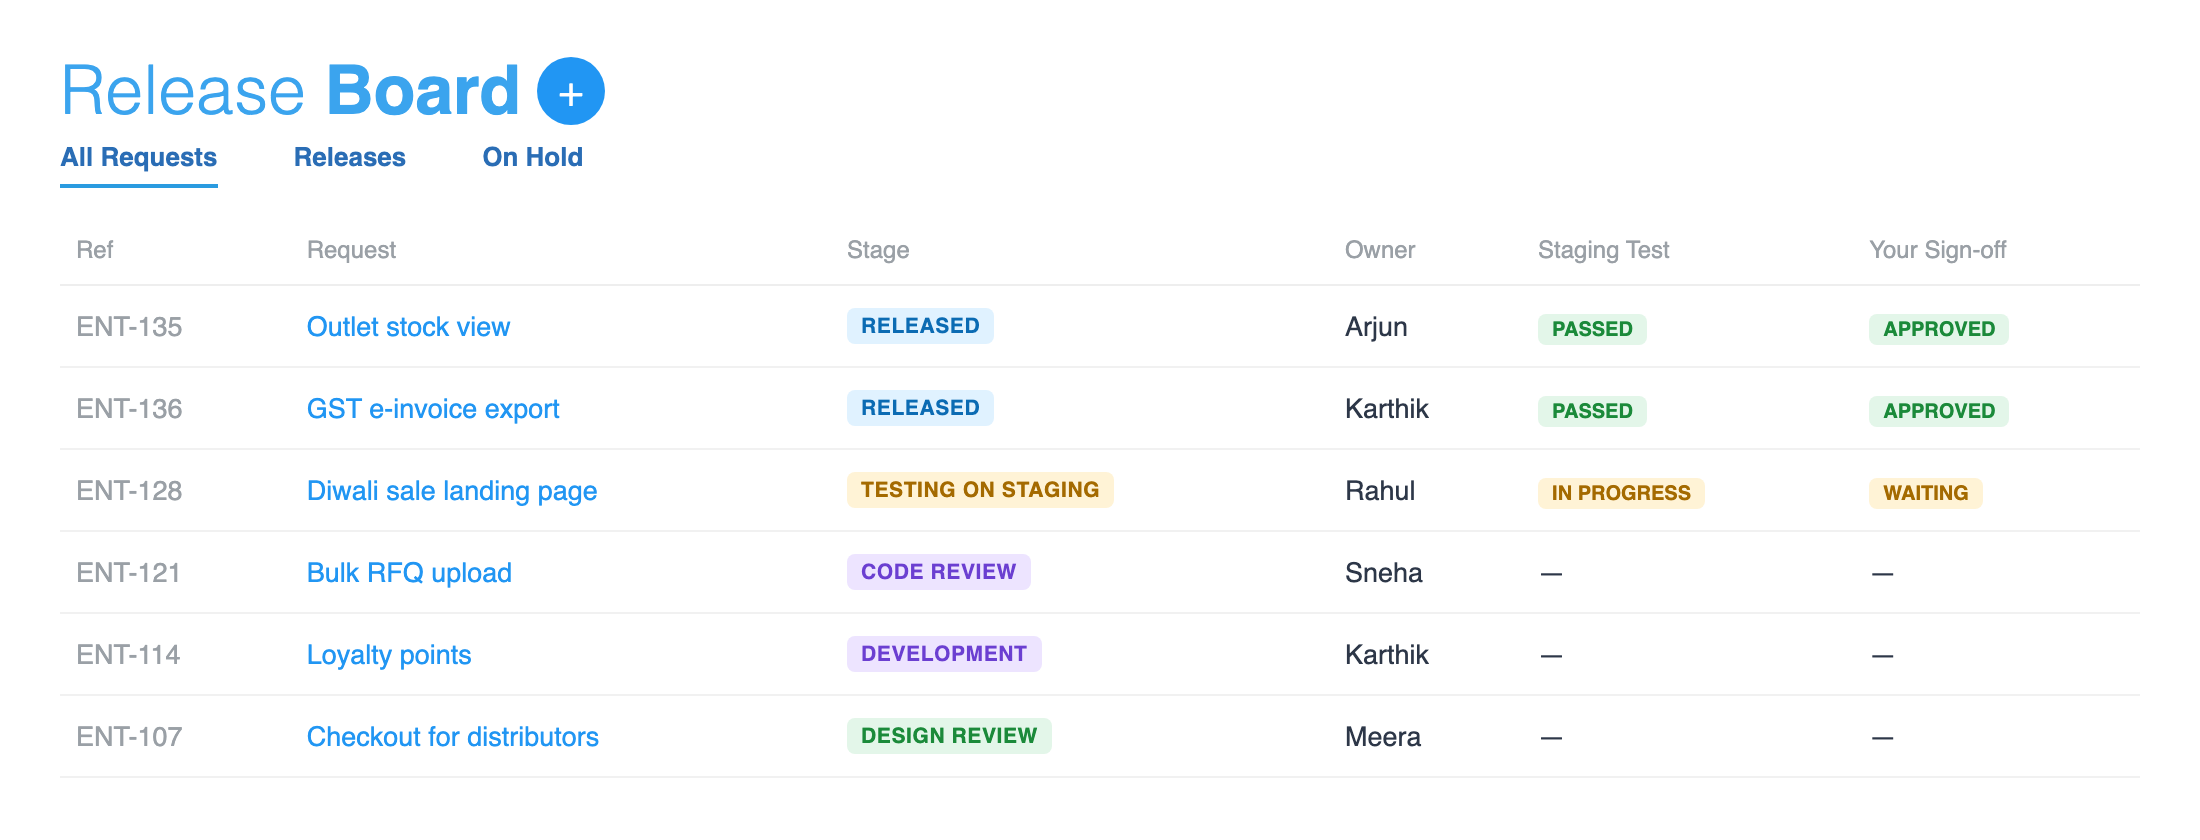Click owner Karthik in the Loyalty points row
The height and width of the screenshot is (840, 2200).
[1387, 655]
